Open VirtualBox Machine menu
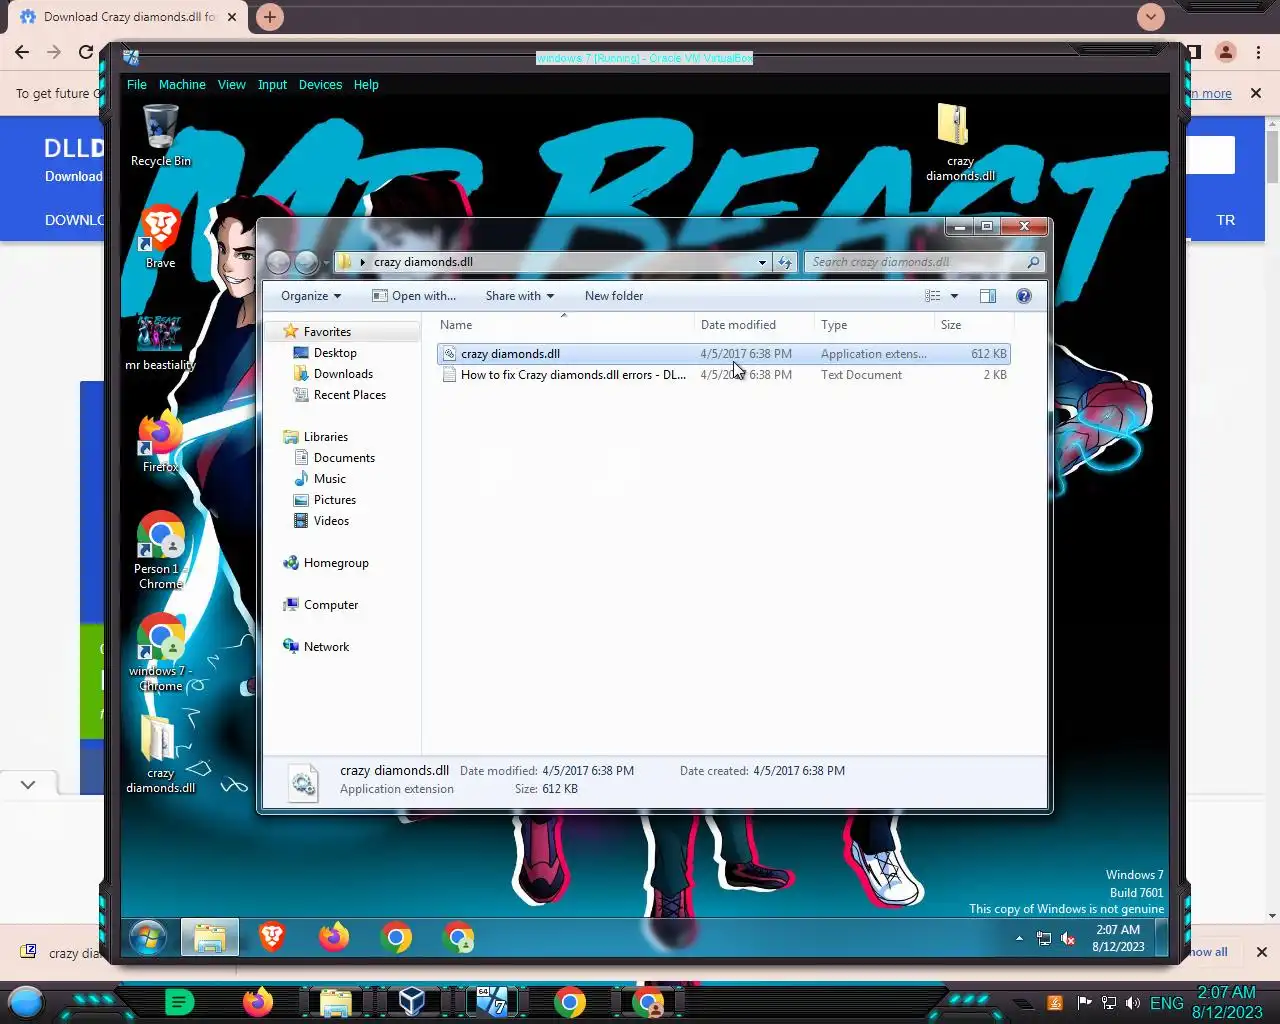The height and width of the screenshot is (1024, 1280). (x=182, y=85)
